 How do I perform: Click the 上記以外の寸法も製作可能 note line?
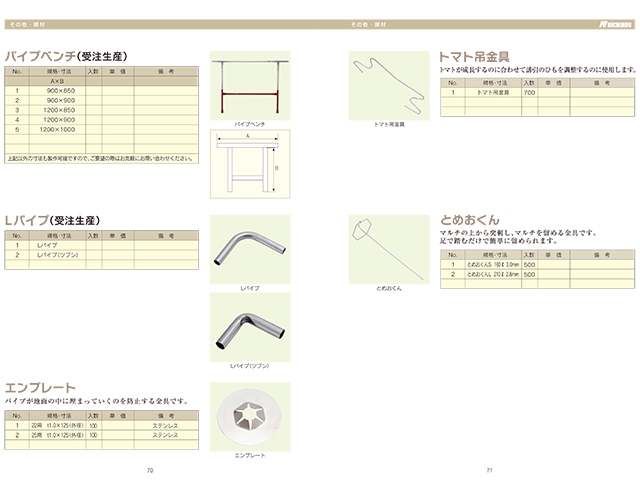[x=100, y=158]
